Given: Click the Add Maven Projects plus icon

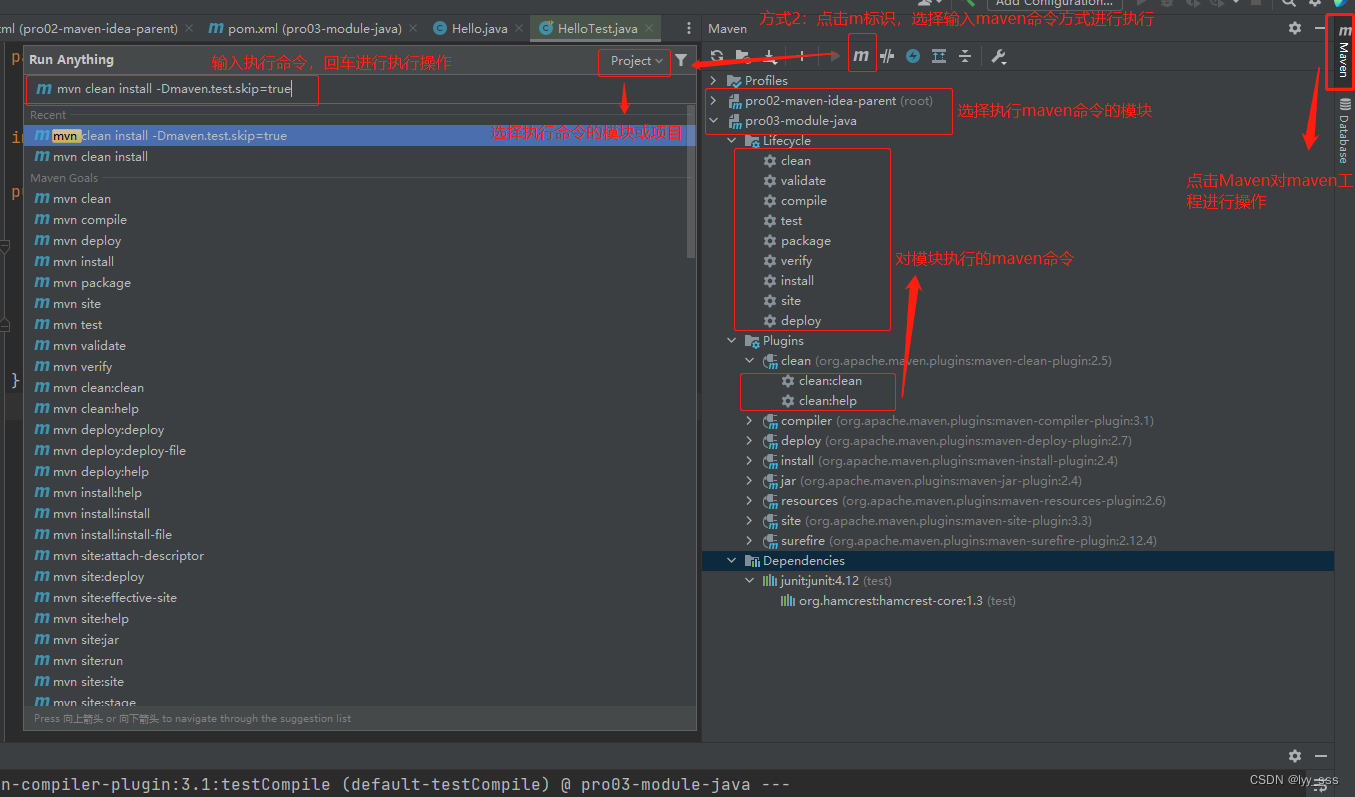Looking at the screenshot, I should click(802, 56).
